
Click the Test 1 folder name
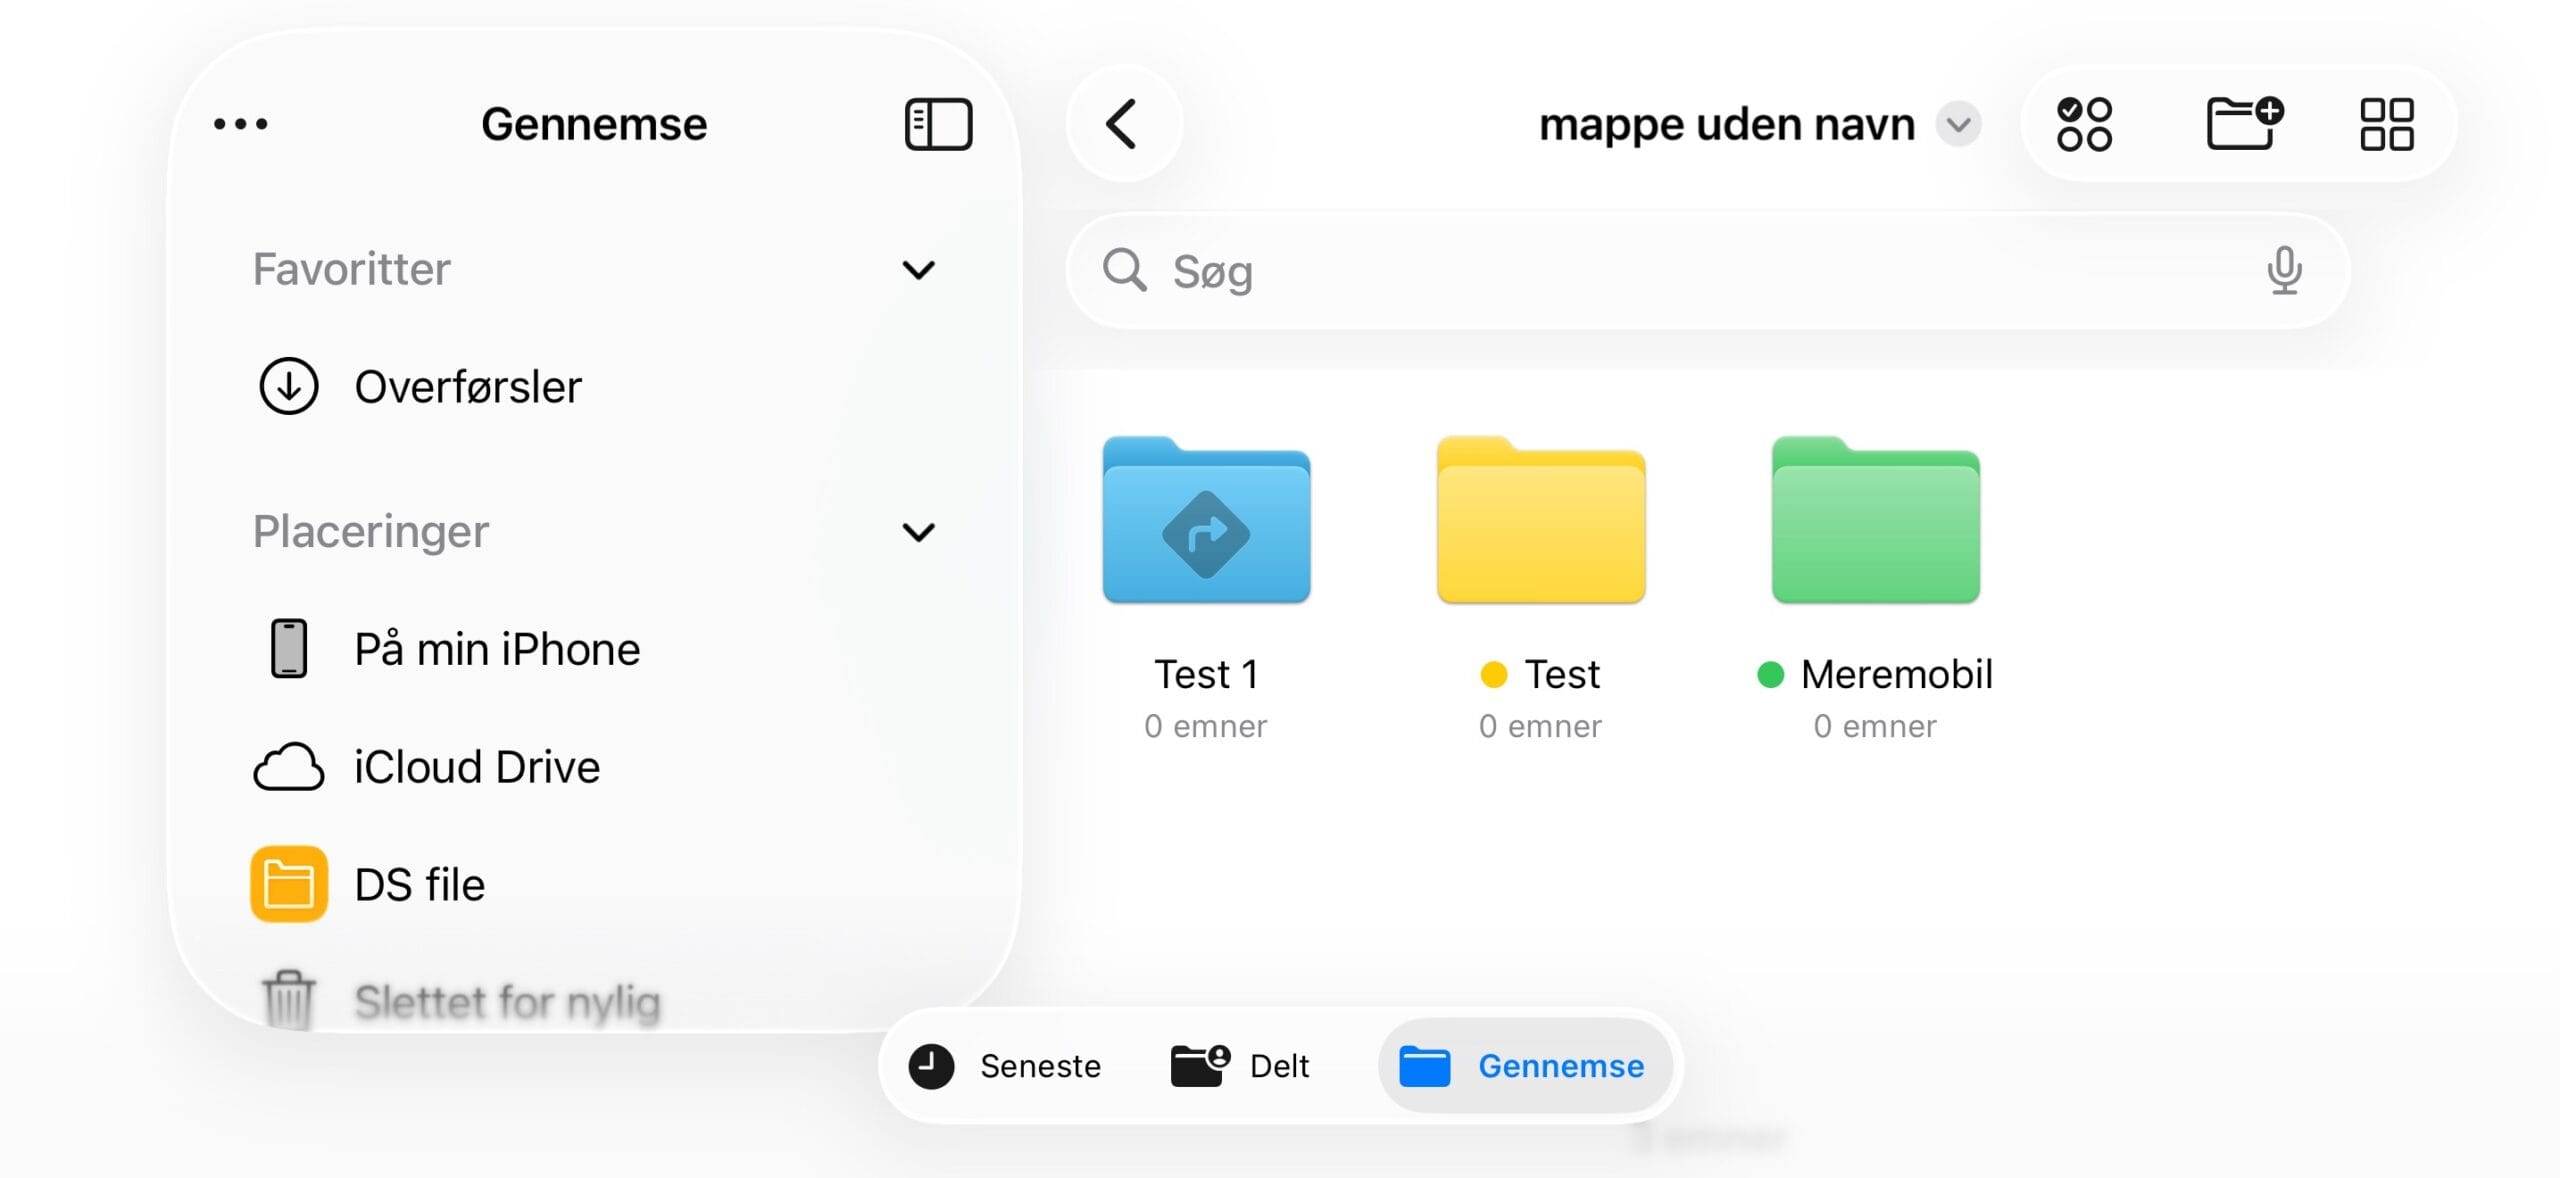[x=1206, y=674]
